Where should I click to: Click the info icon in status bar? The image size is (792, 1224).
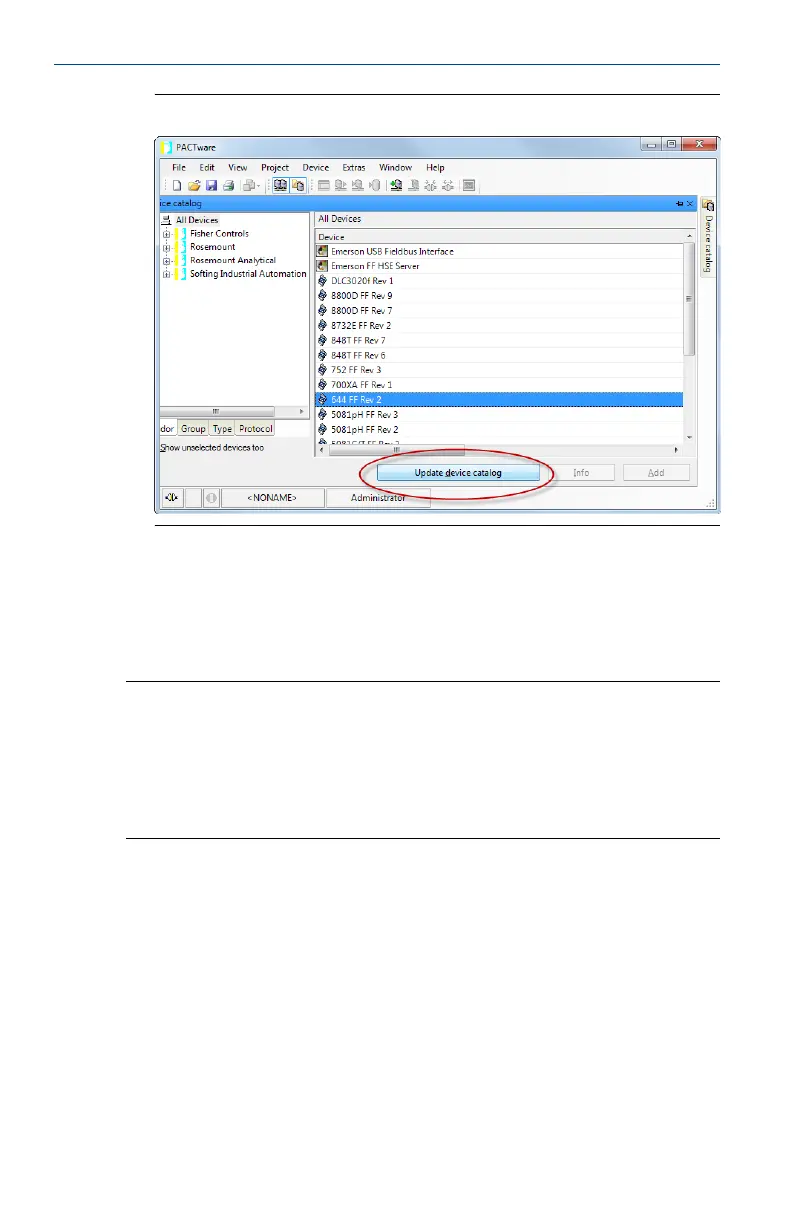point(211,497)
